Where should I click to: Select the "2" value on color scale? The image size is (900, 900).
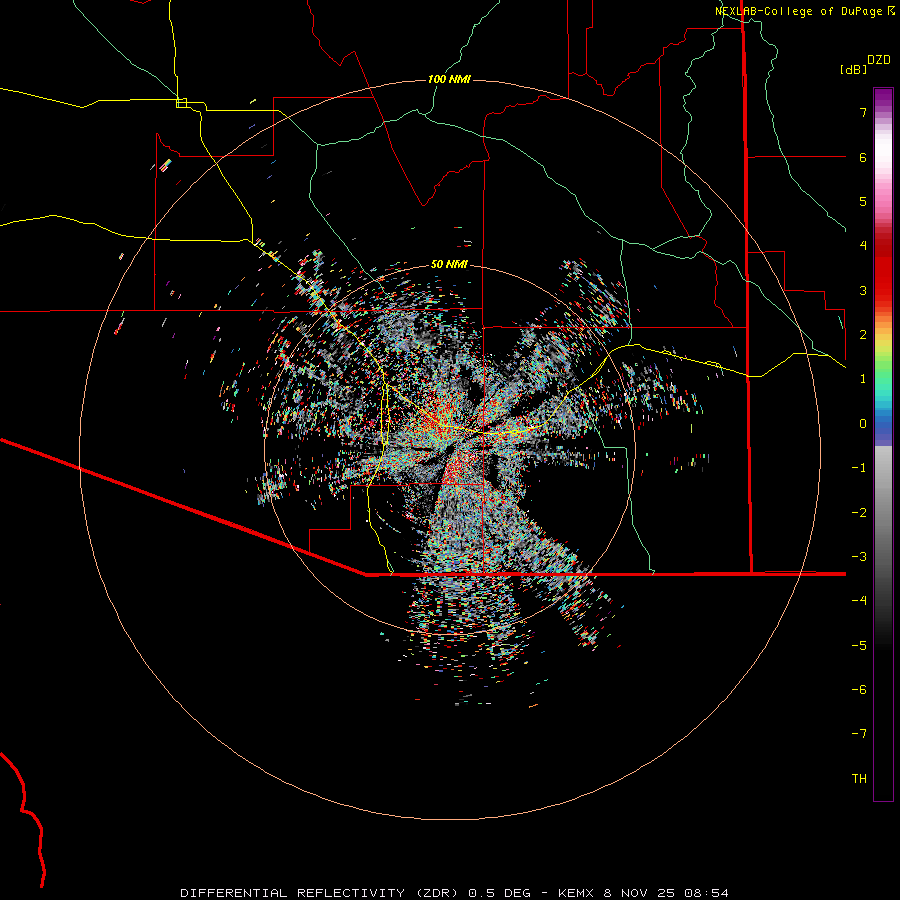pyautogui.click(x=863, y=335)
